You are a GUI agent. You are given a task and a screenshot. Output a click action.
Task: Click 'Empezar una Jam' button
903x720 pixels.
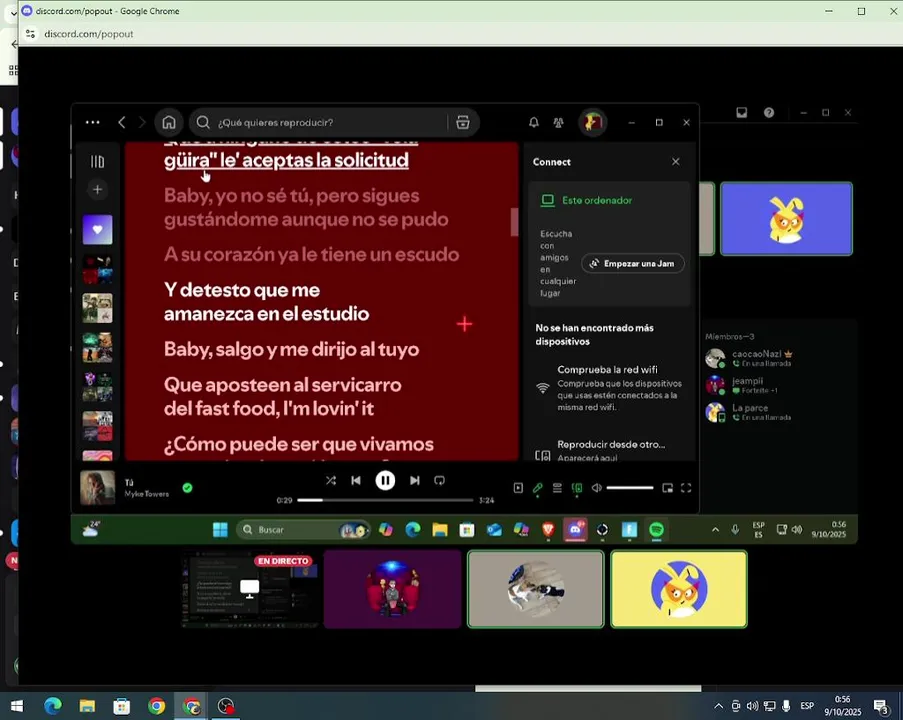[632, 263]
